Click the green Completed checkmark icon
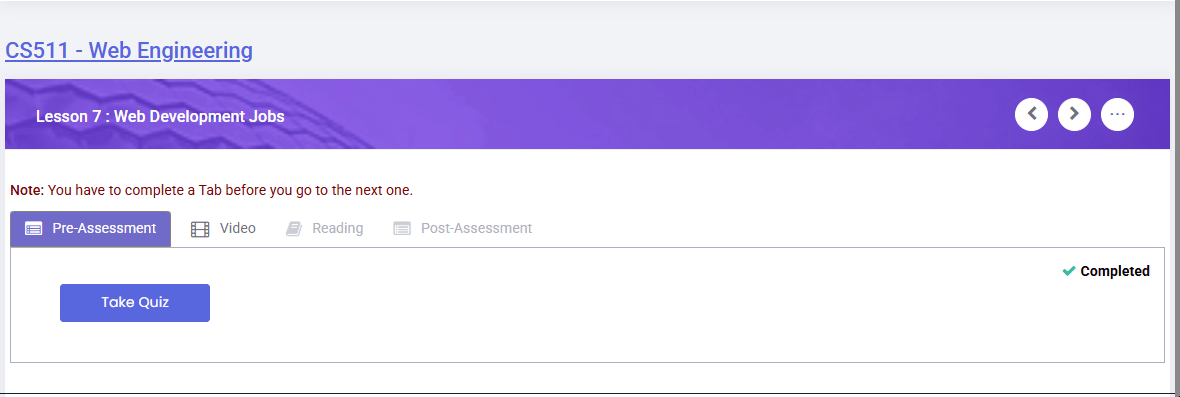Viewport: 1180px width, 397px height. click(x=1068, y=271)
